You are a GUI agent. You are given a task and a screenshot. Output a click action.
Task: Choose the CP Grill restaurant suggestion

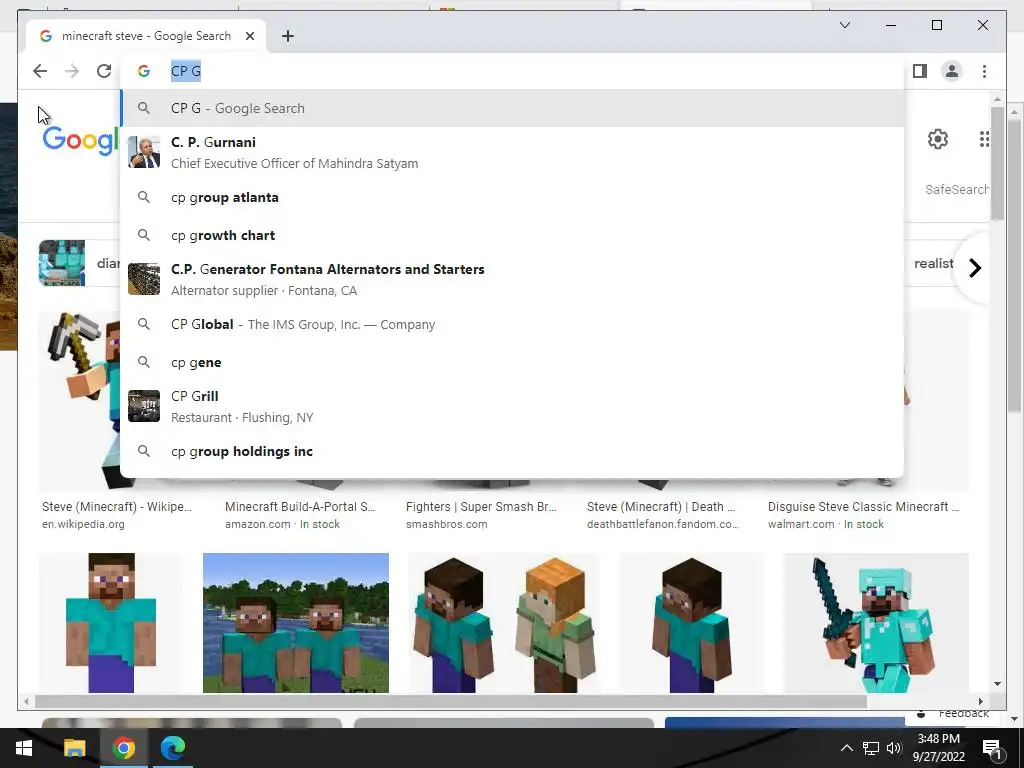click(513, 406)
